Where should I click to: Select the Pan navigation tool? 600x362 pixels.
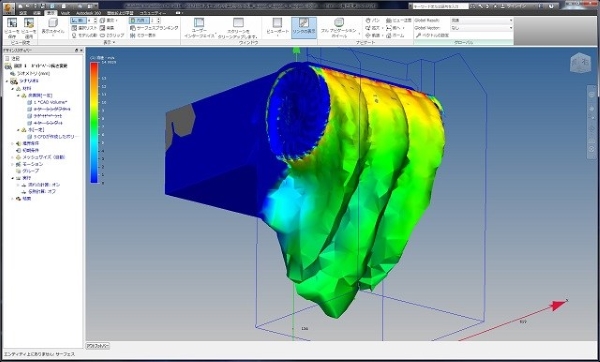click(x=372, y=20)
